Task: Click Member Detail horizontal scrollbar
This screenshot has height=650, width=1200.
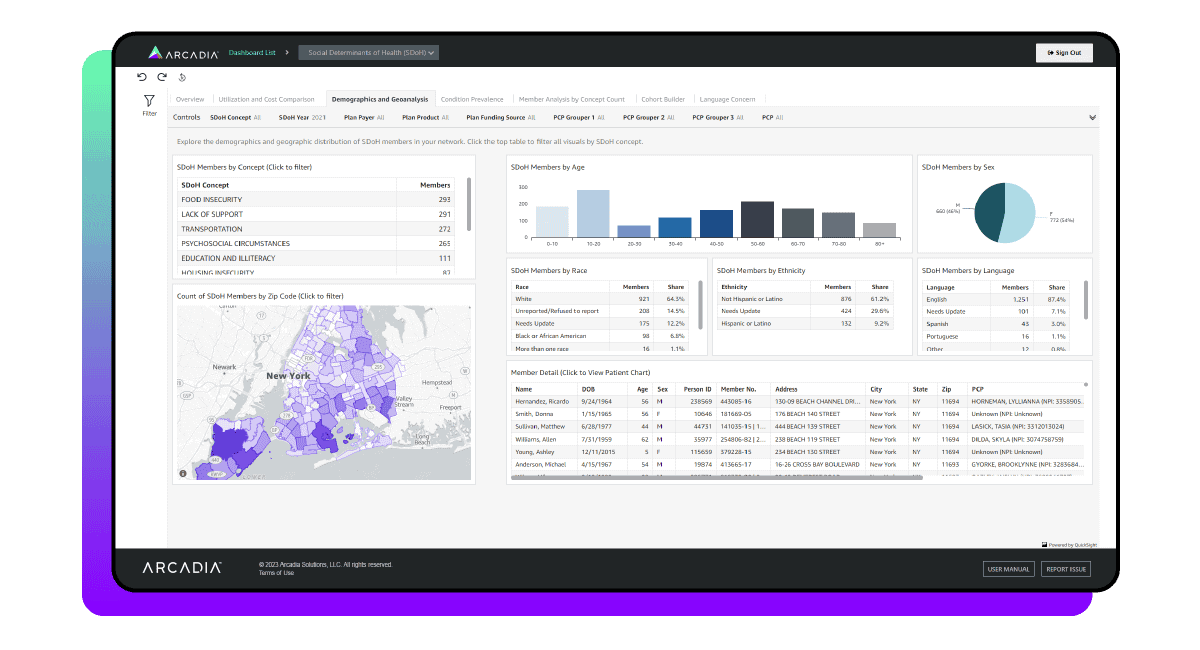Action: click(715, 478)
